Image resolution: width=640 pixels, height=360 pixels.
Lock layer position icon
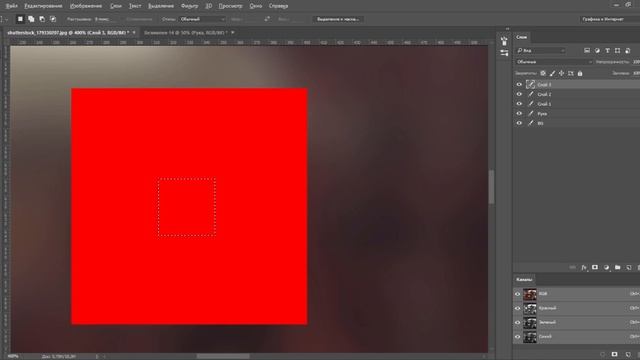562,73
